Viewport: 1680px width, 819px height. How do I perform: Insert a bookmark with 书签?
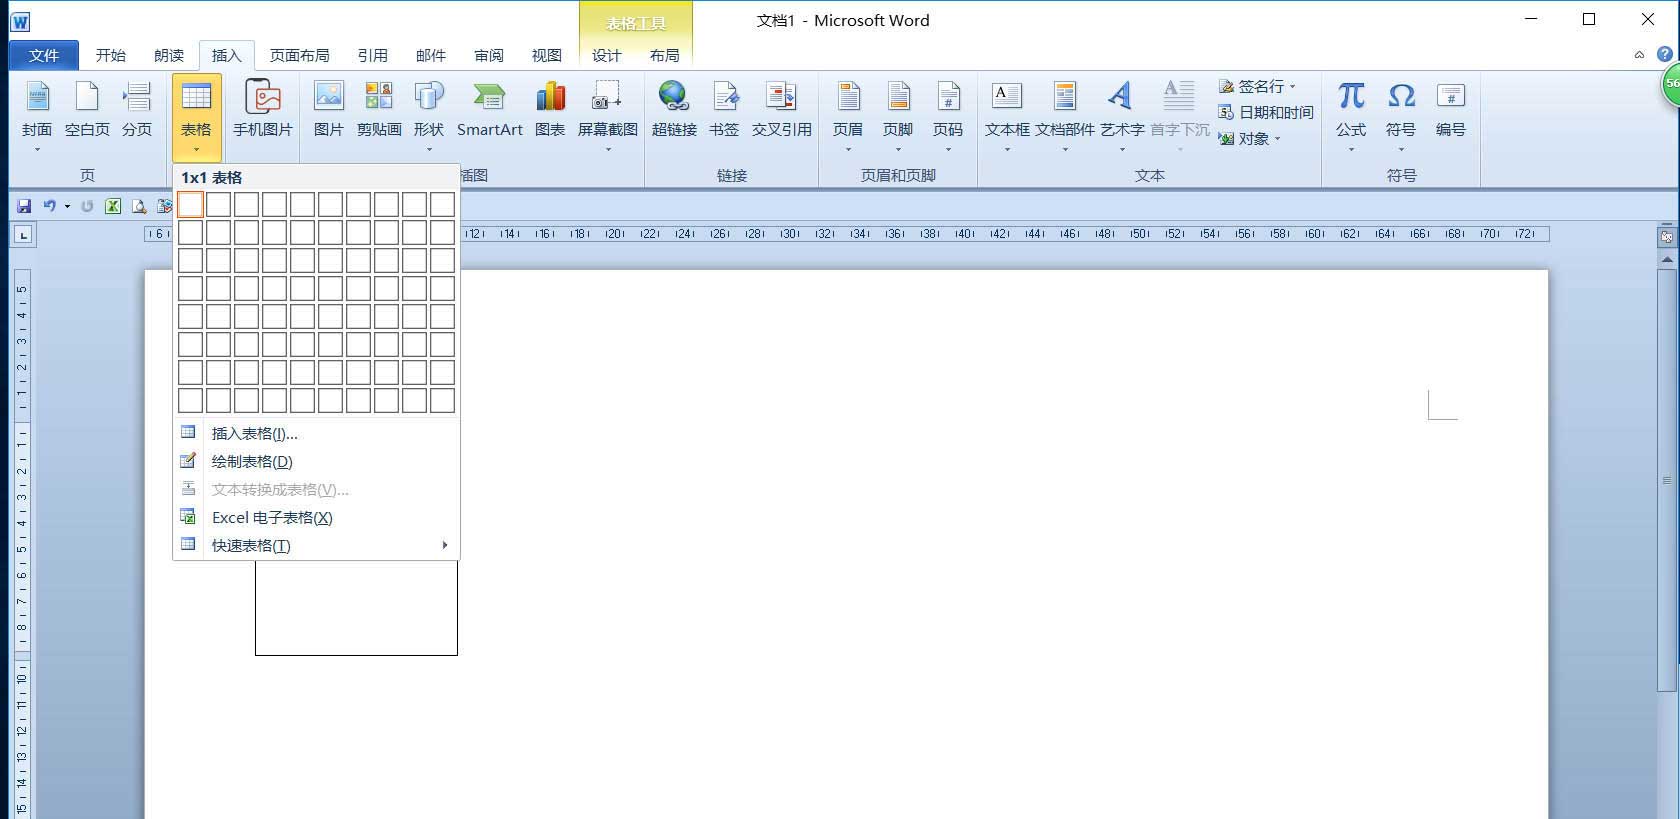pyautogui.click(x=724, y=111)
